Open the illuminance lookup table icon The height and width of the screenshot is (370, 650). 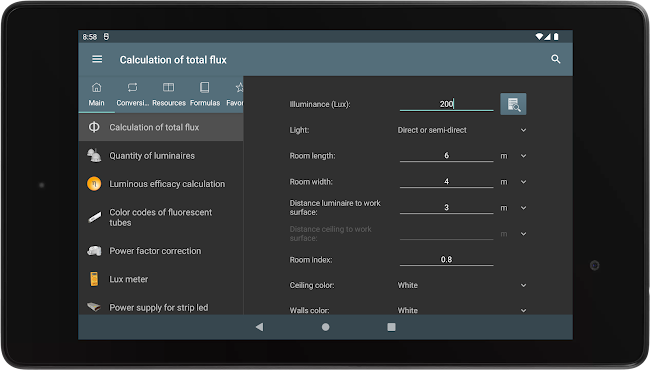[513, 104]
